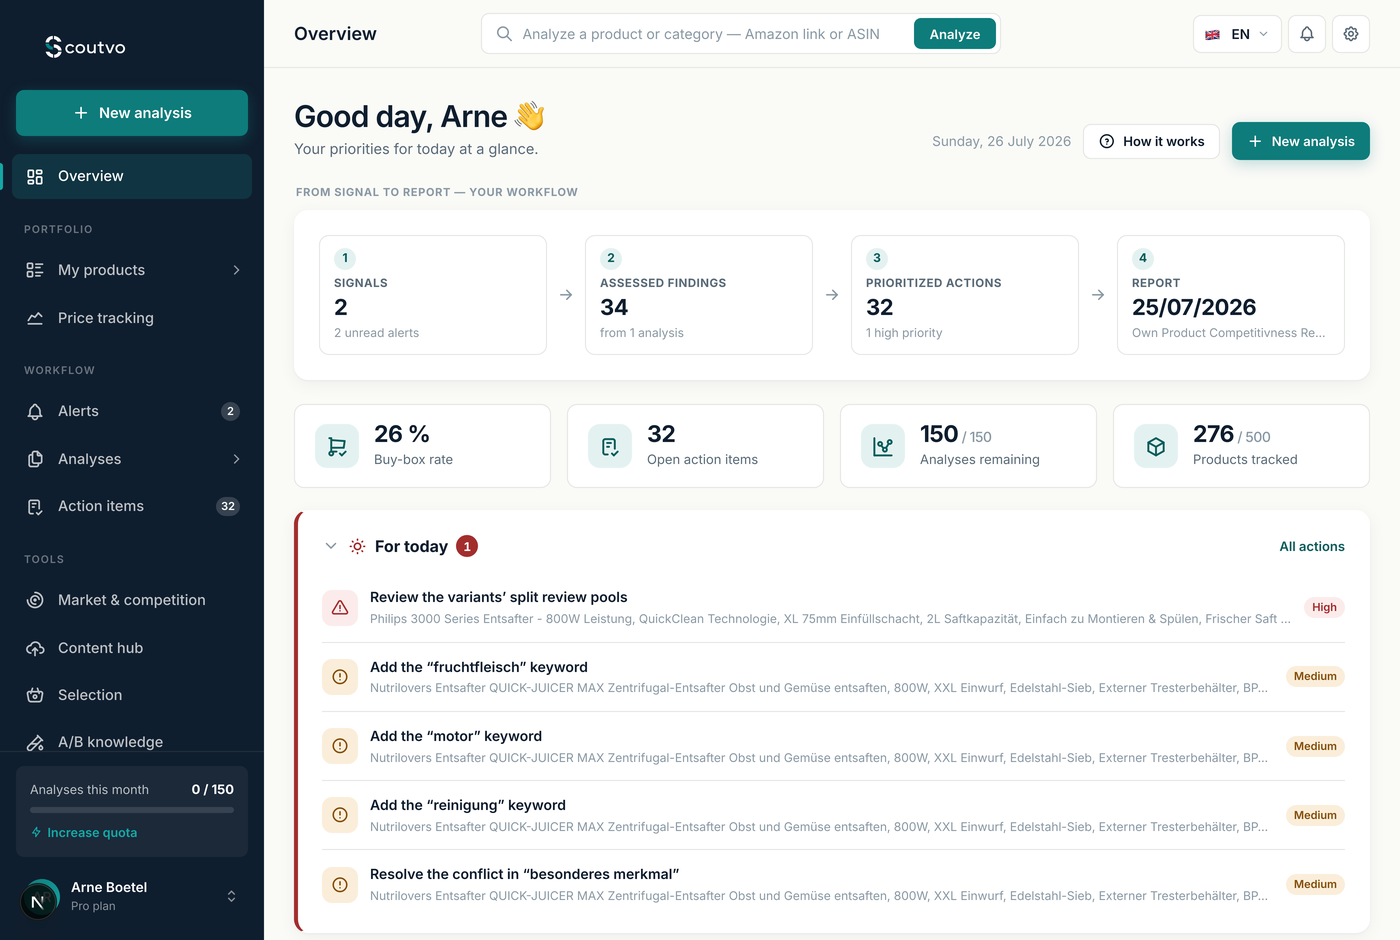The height and width of the screenshot is (940, 1400).
Task: Open Overview in the sidebar
Action: (132, 176)
